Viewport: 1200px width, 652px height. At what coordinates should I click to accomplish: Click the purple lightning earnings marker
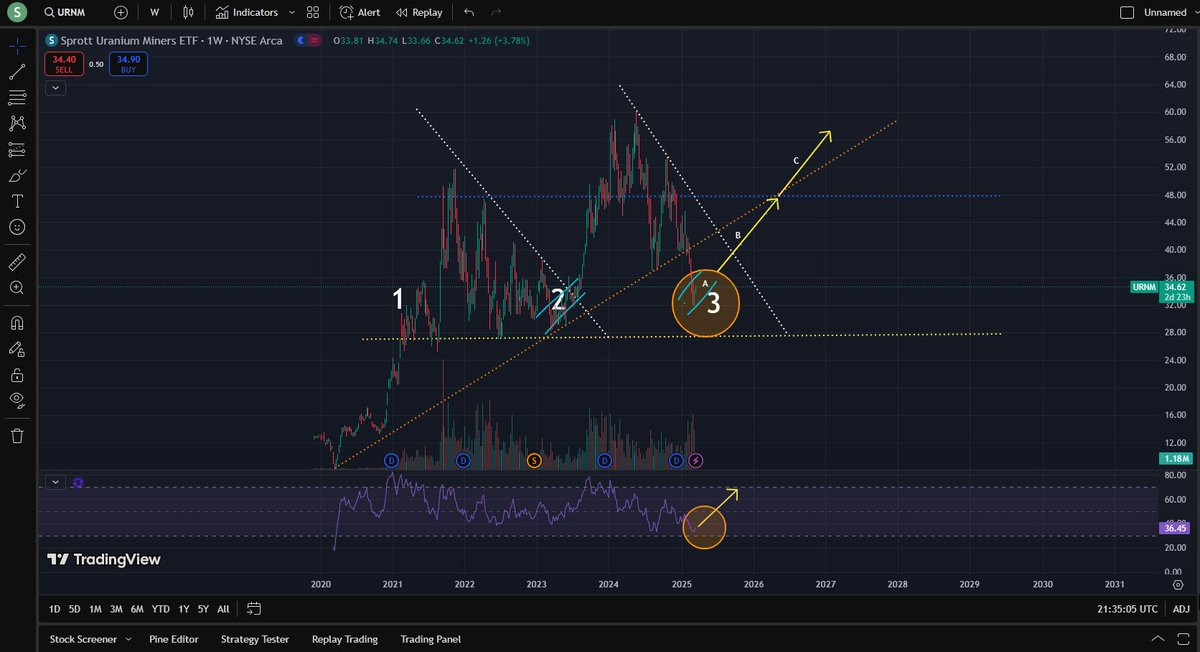click(696, 460)
